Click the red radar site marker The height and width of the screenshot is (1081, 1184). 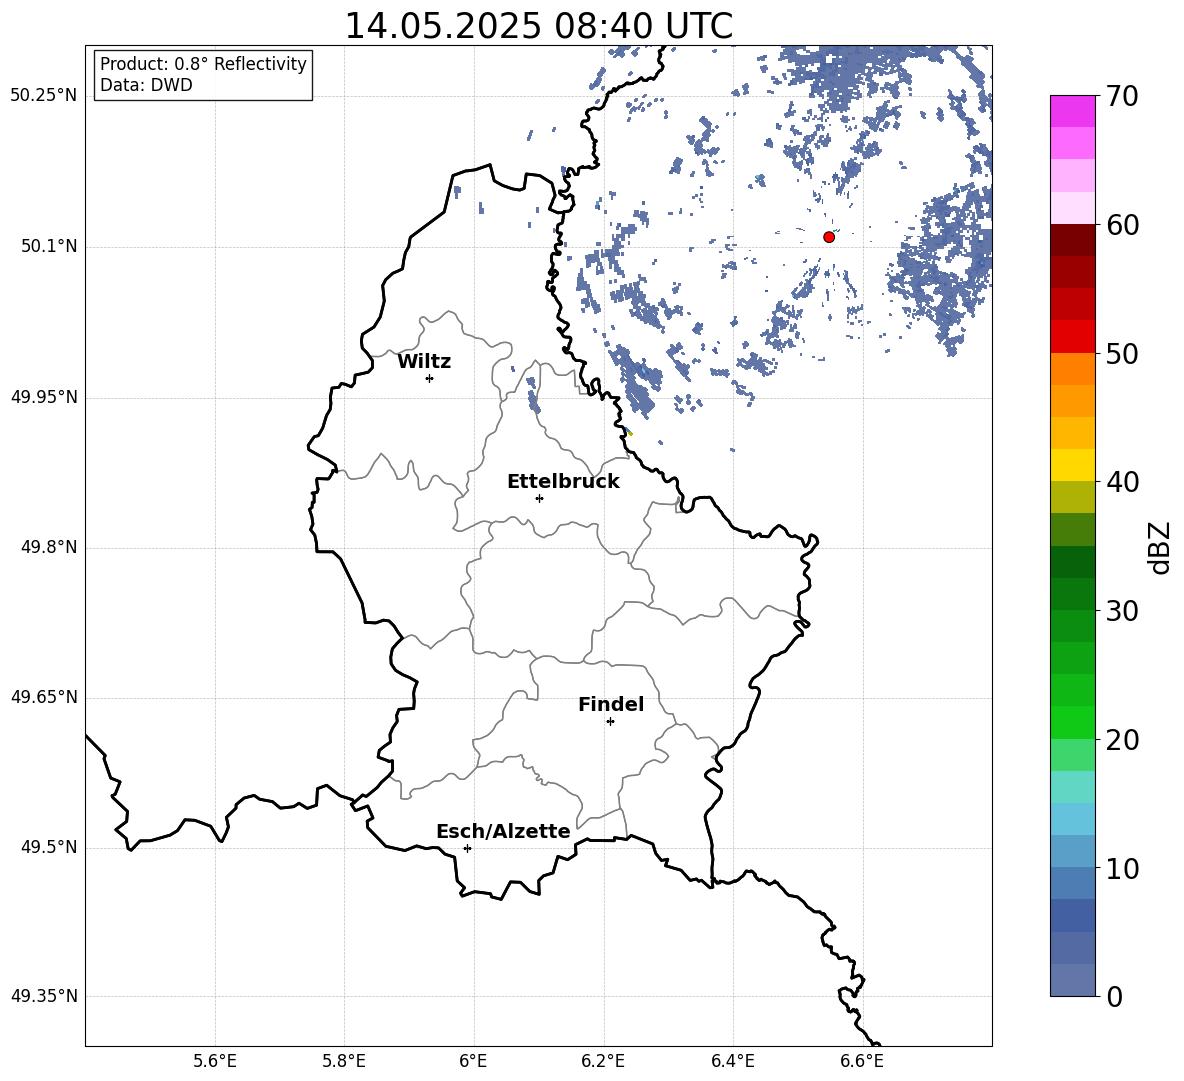pos(829,236)
